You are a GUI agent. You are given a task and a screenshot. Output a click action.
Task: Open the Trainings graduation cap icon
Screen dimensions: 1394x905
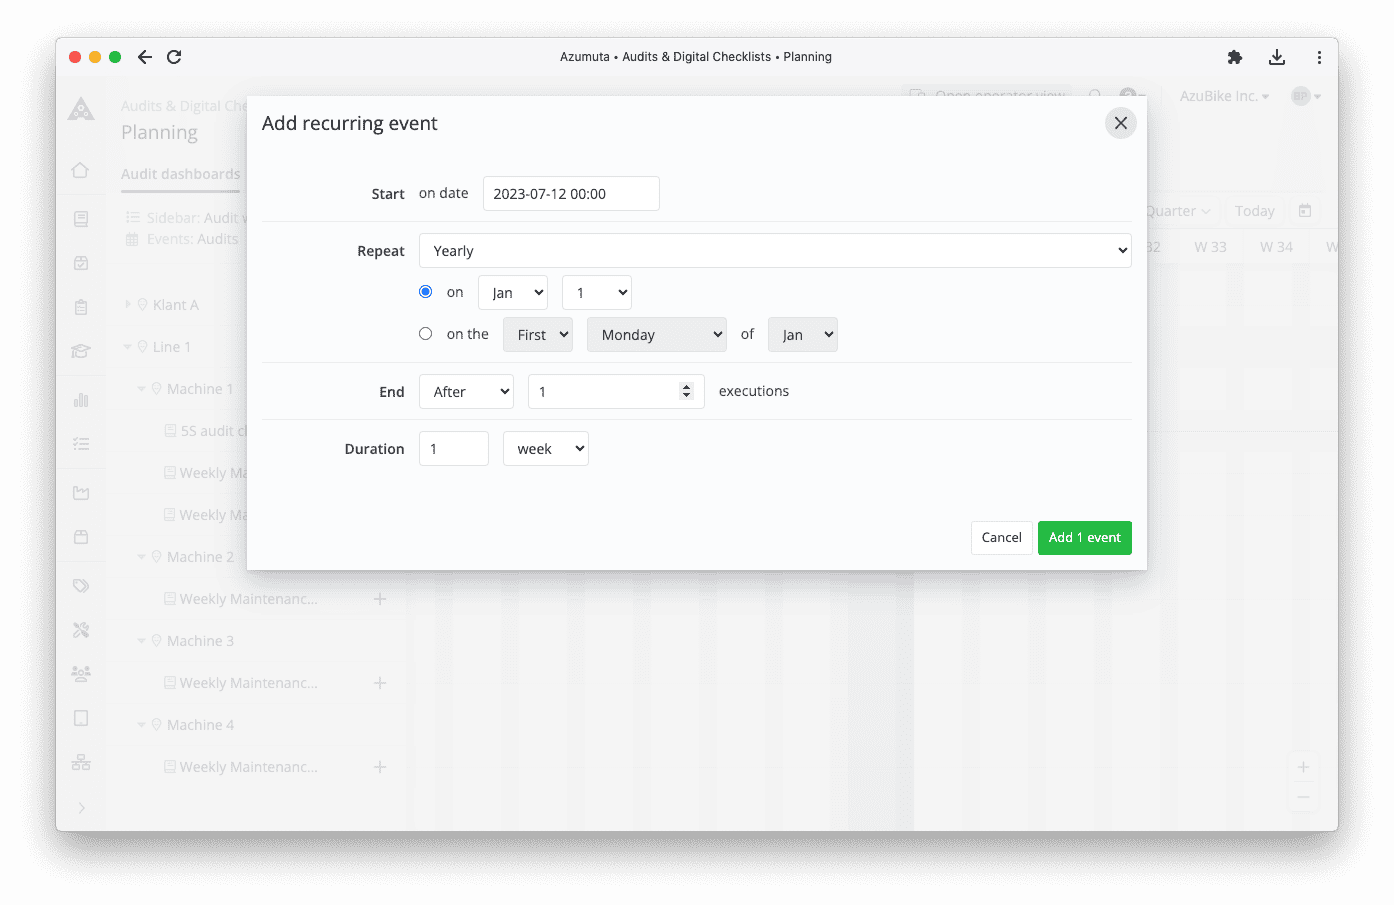(81, 351)
